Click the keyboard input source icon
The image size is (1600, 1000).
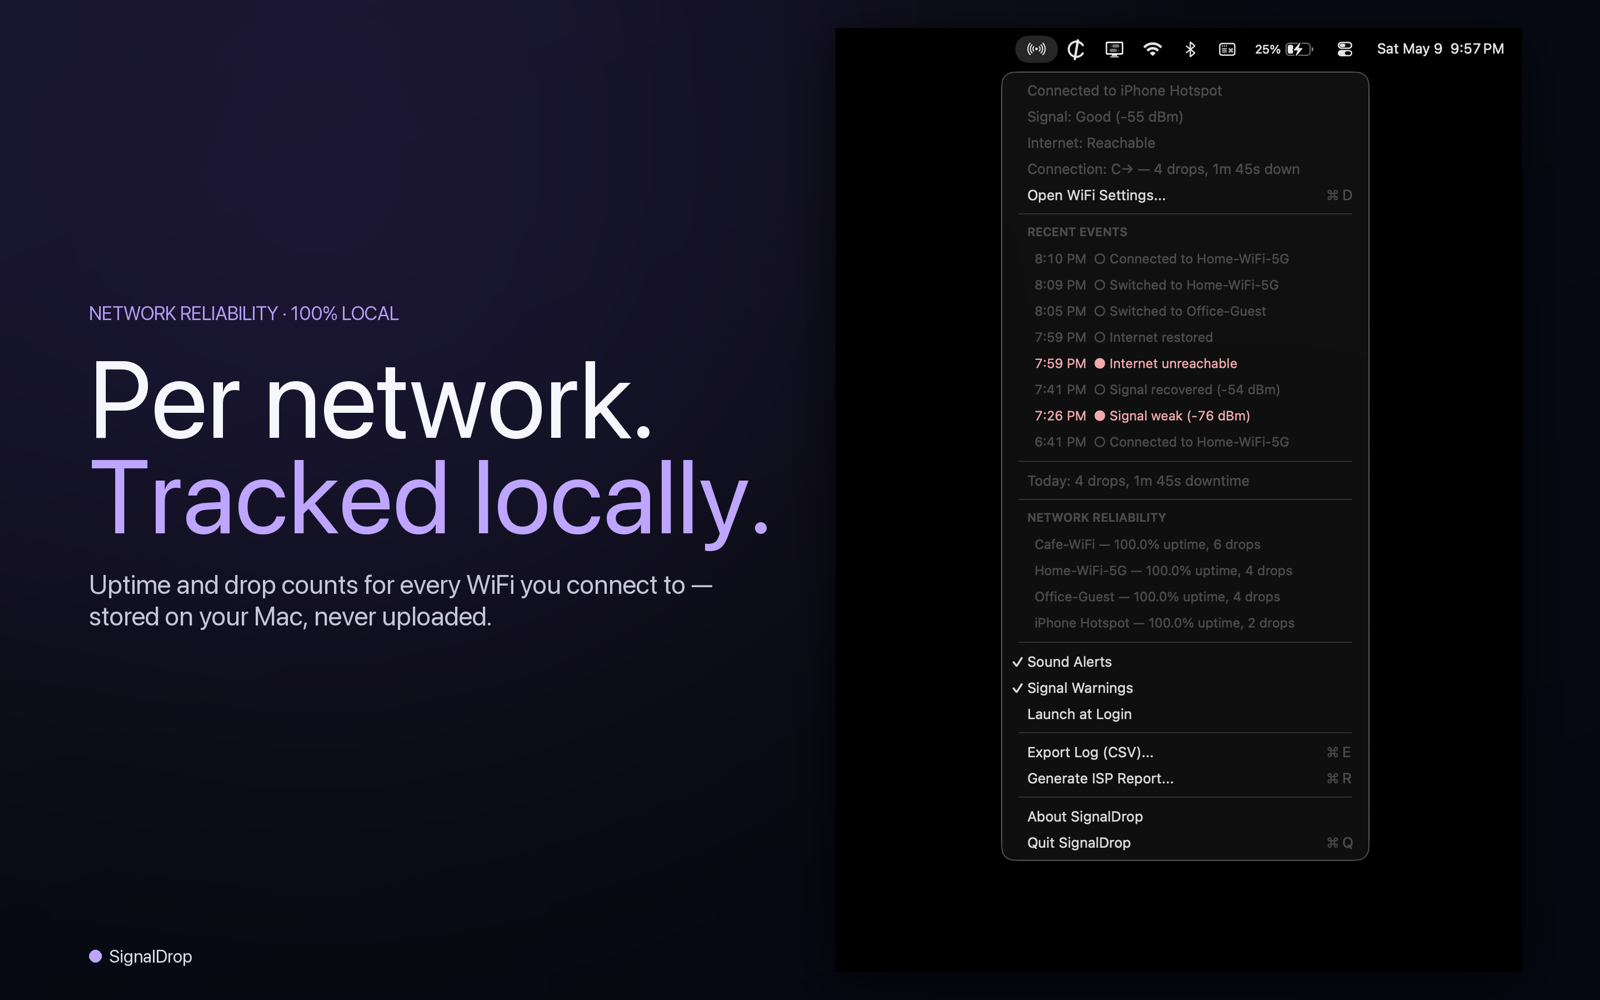point(1227,49)
